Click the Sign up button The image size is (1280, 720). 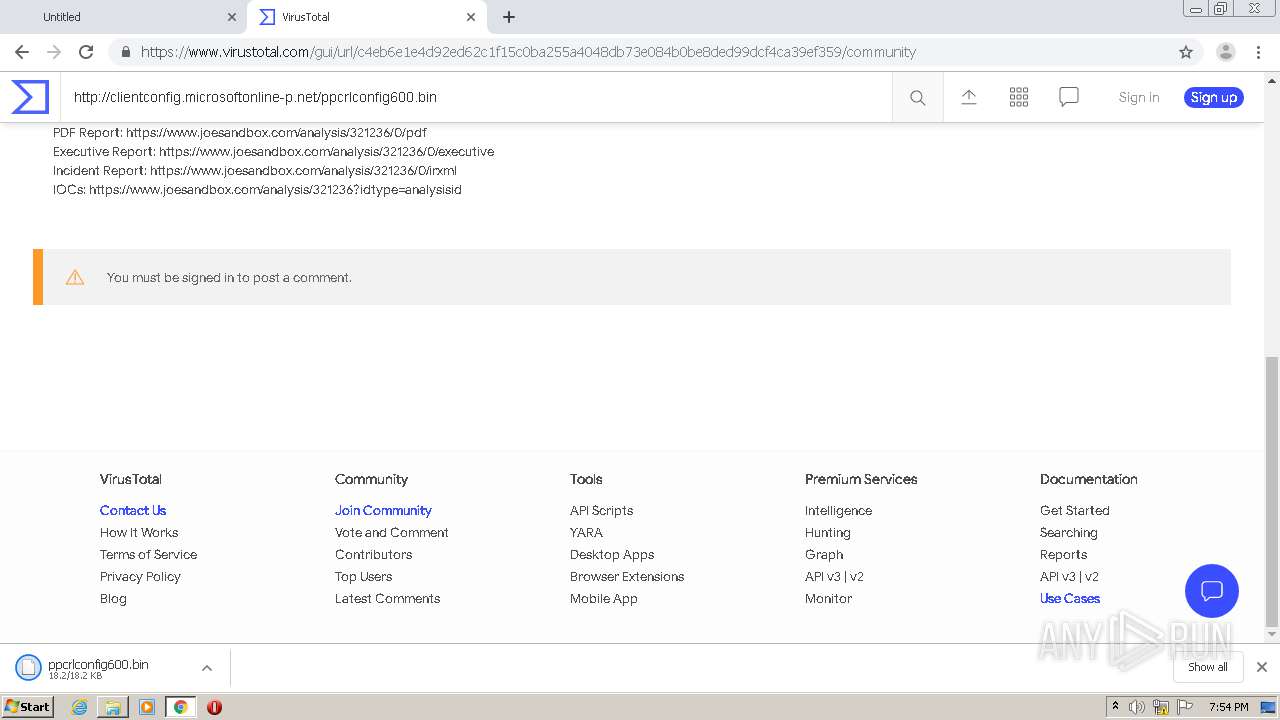(1214, 97)
